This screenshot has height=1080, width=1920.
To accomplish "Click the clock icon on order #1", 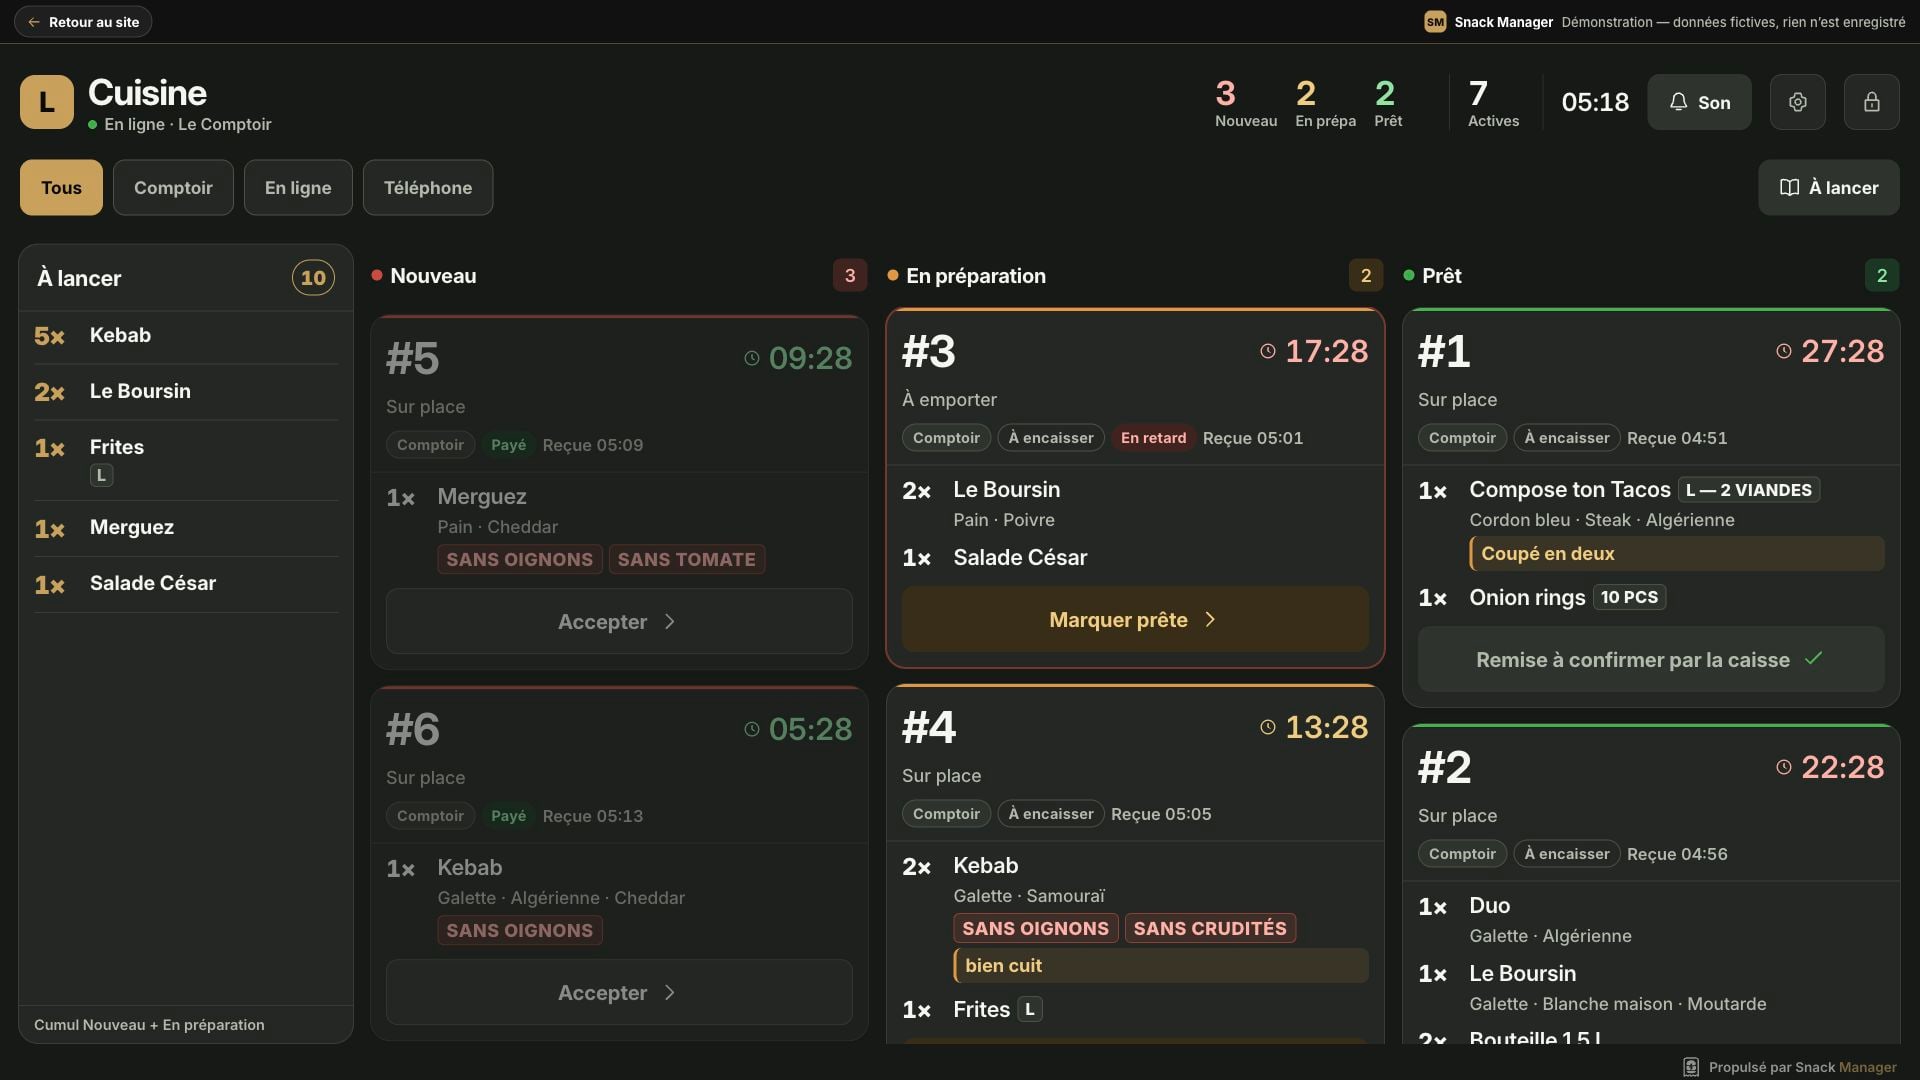I will click(x=1784, y=351).
